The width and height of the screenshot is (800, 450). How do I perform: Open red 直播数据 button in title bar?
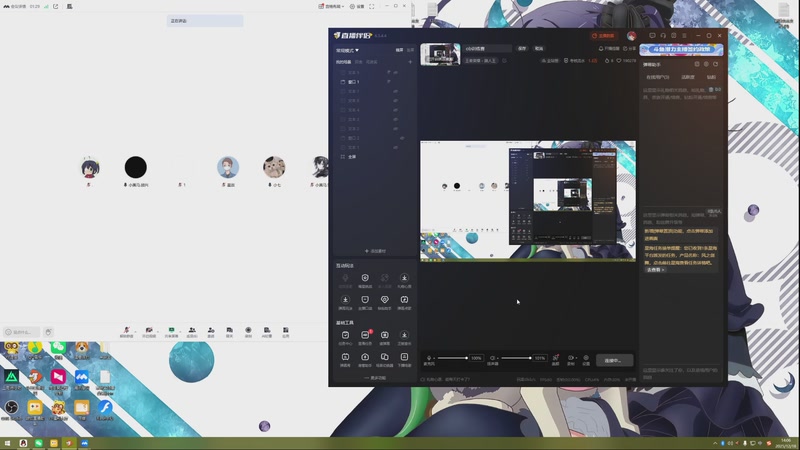(x=603, y=36)
